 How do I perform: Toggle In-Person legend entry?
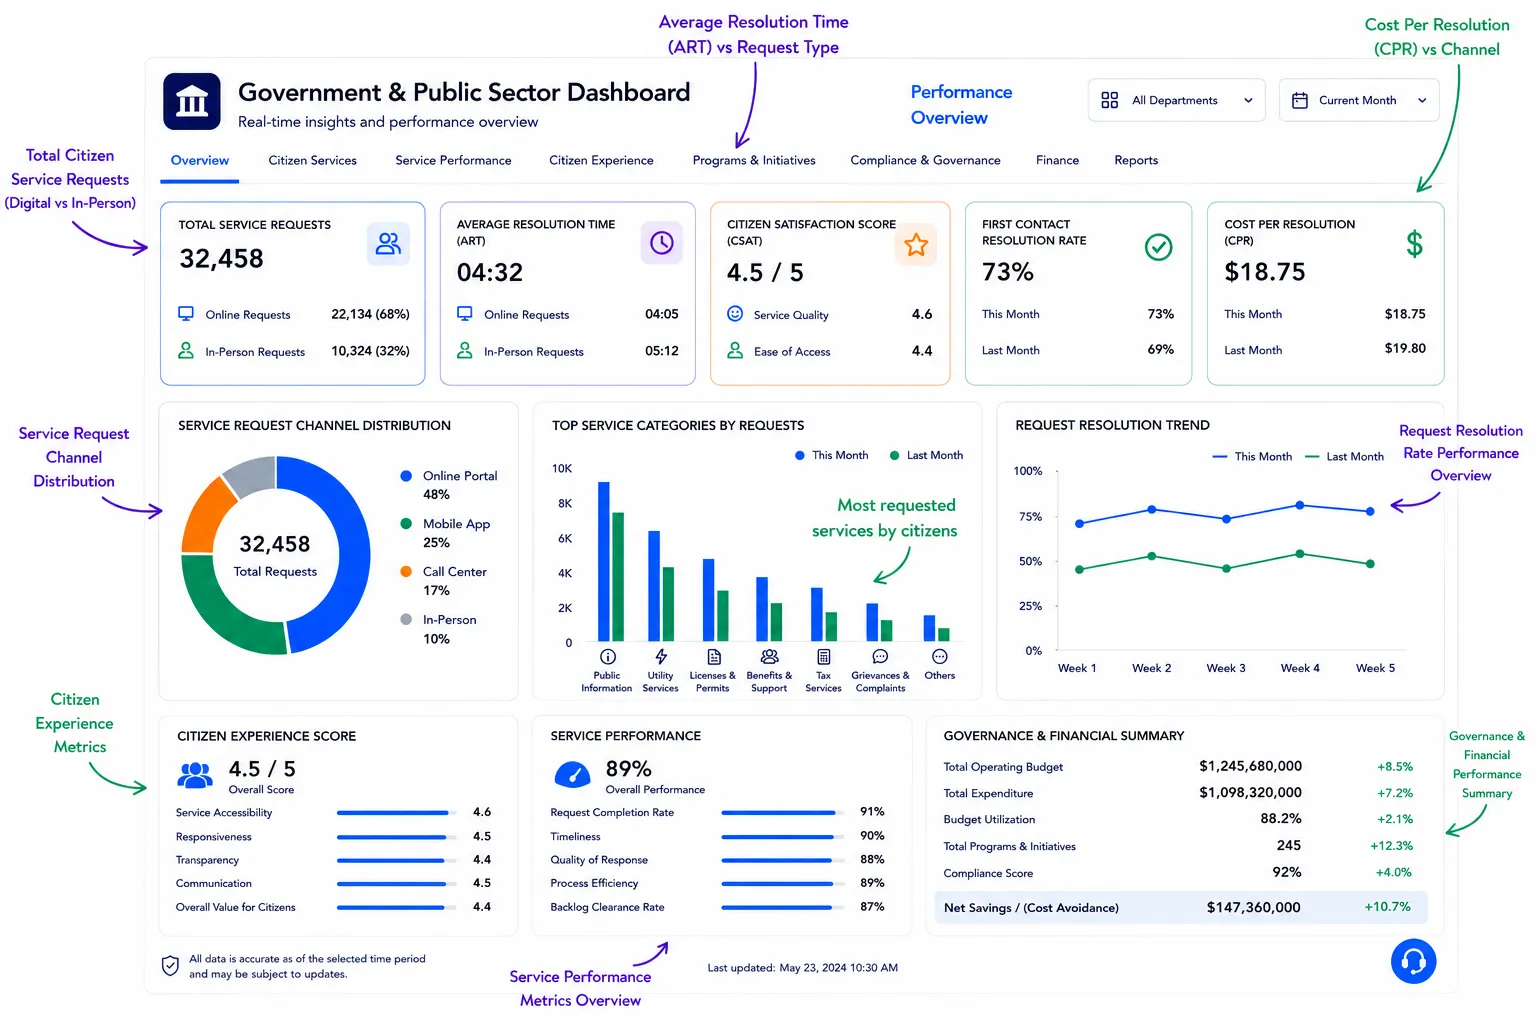tap(439, 629)
